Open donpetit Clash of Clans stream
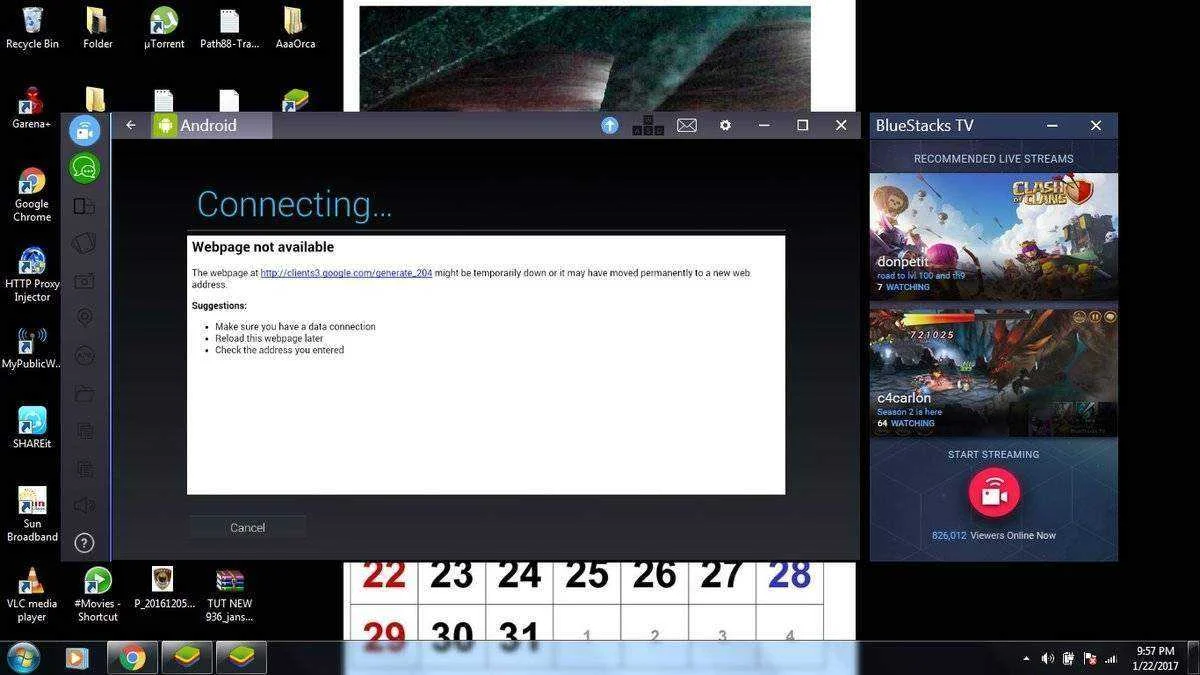Viewport: 1200px width, 675px height. (993, 236)
